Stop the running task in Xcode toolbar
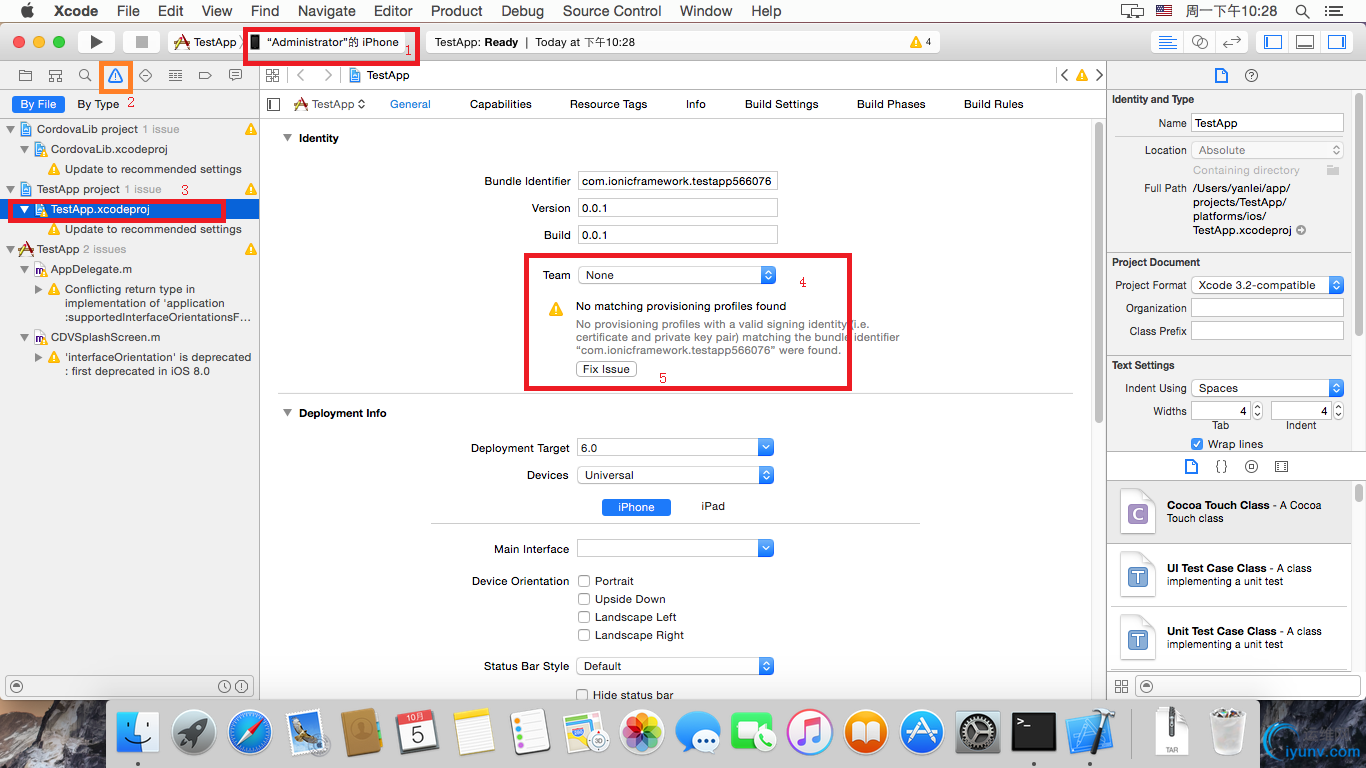Viewport: 1366px width, 768px height. 141,42
